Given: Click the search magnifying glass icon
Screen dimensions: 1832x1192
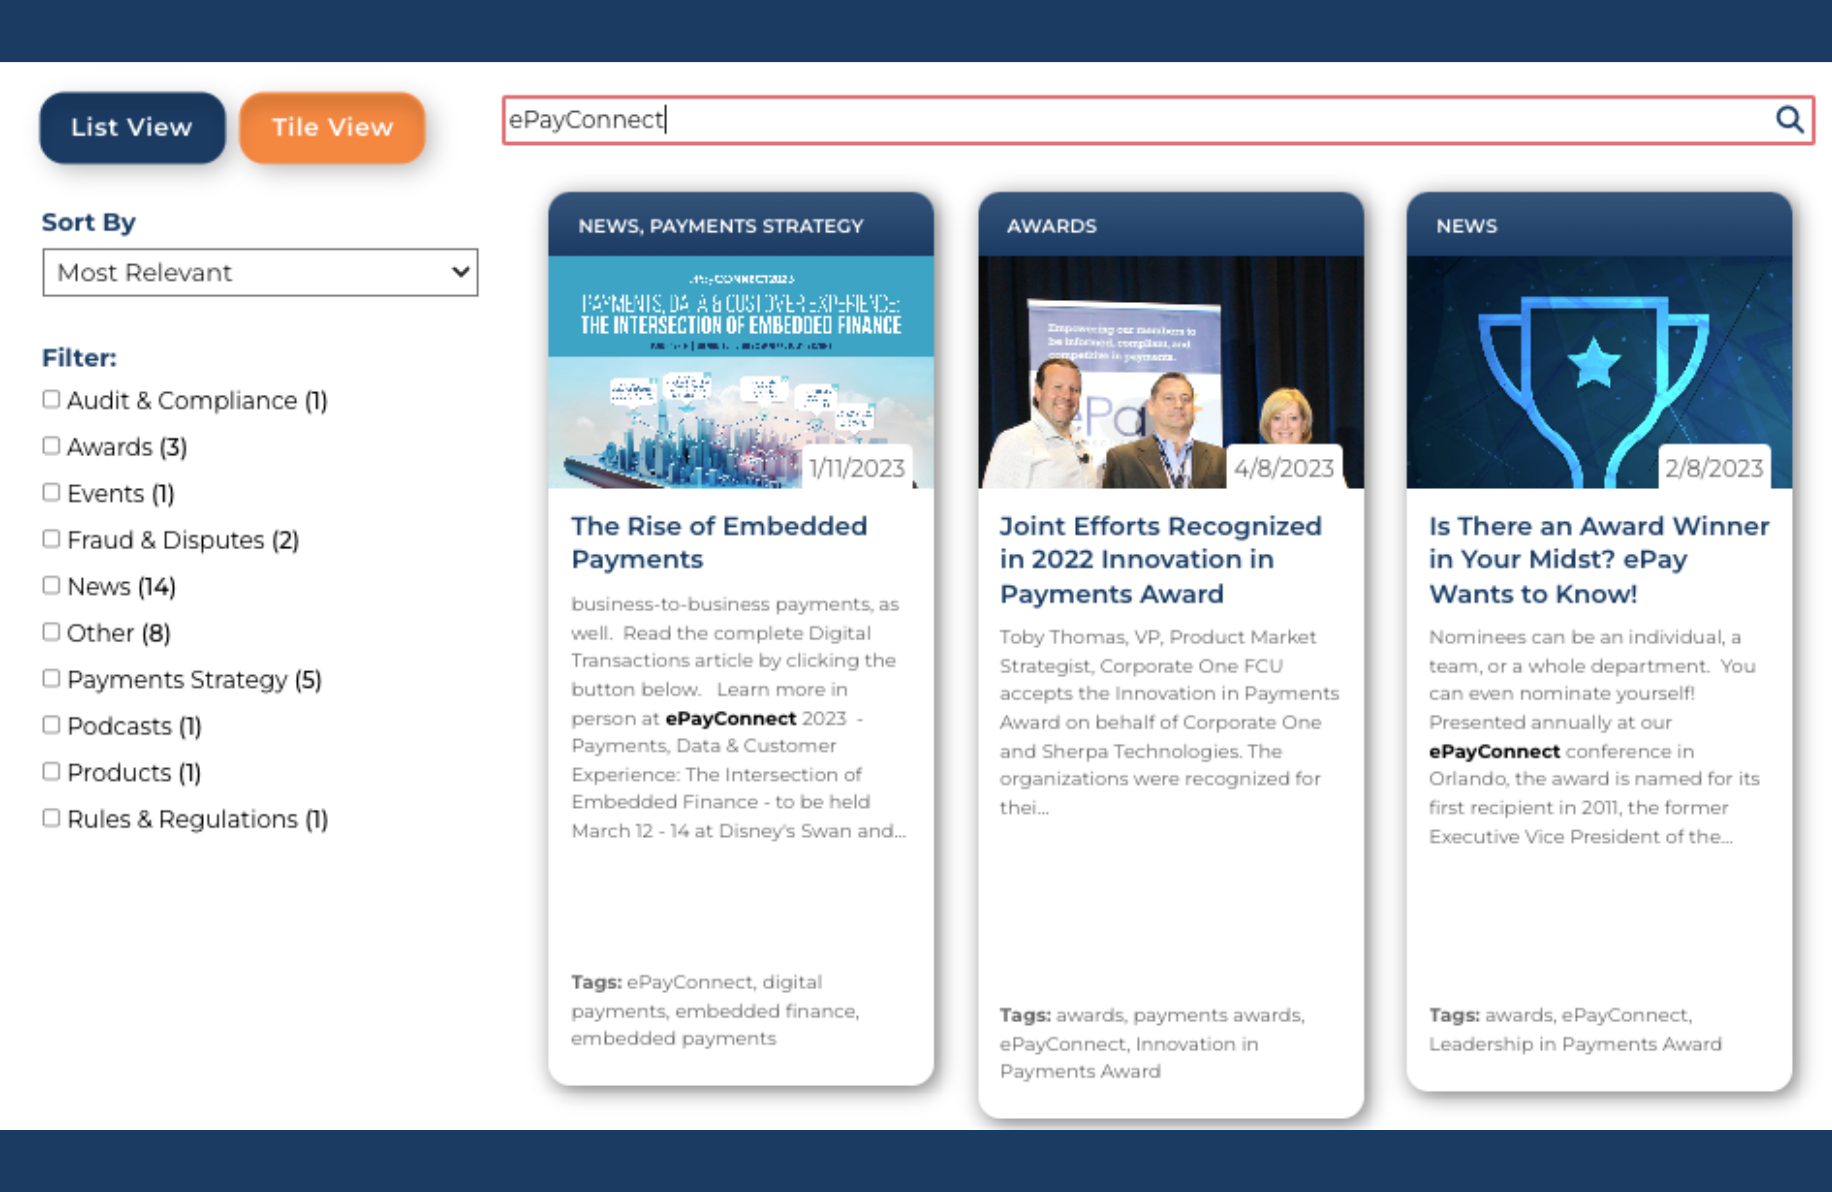Looking at the screenshot, I should point(1789,120).
